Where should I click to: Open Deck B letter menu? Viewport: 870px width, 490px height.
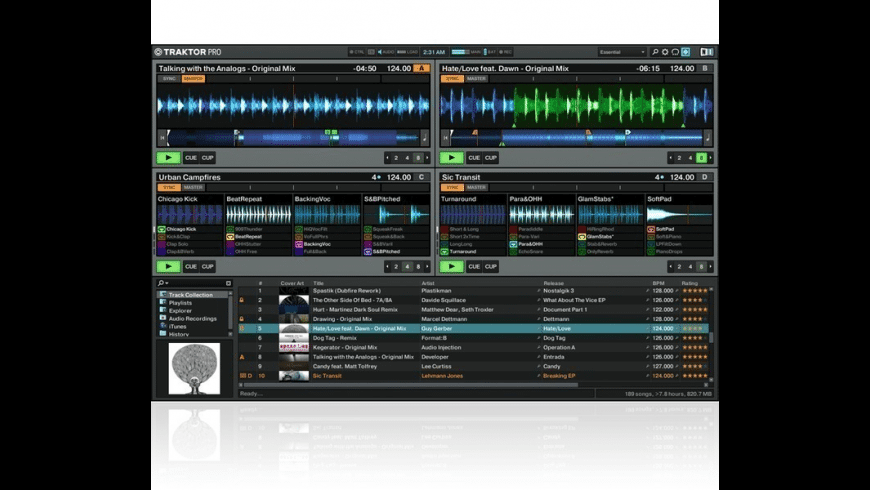coord(705,68)
